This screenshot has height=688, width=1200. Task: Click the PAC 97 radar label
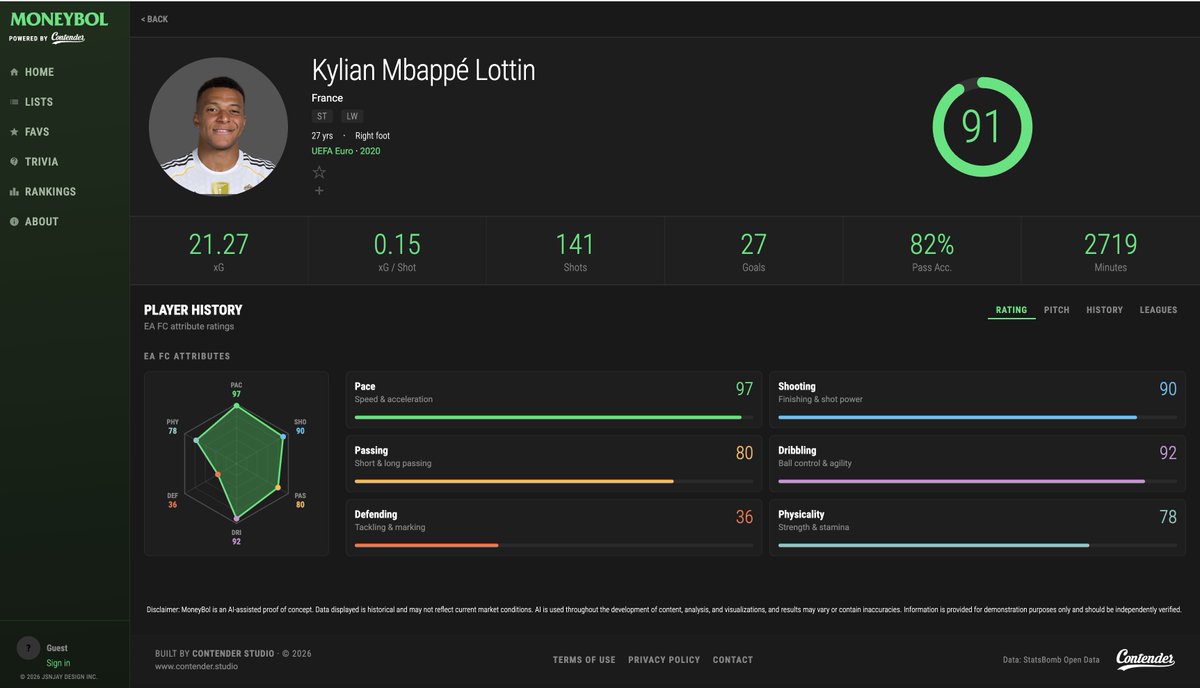[x=236, y=390]
